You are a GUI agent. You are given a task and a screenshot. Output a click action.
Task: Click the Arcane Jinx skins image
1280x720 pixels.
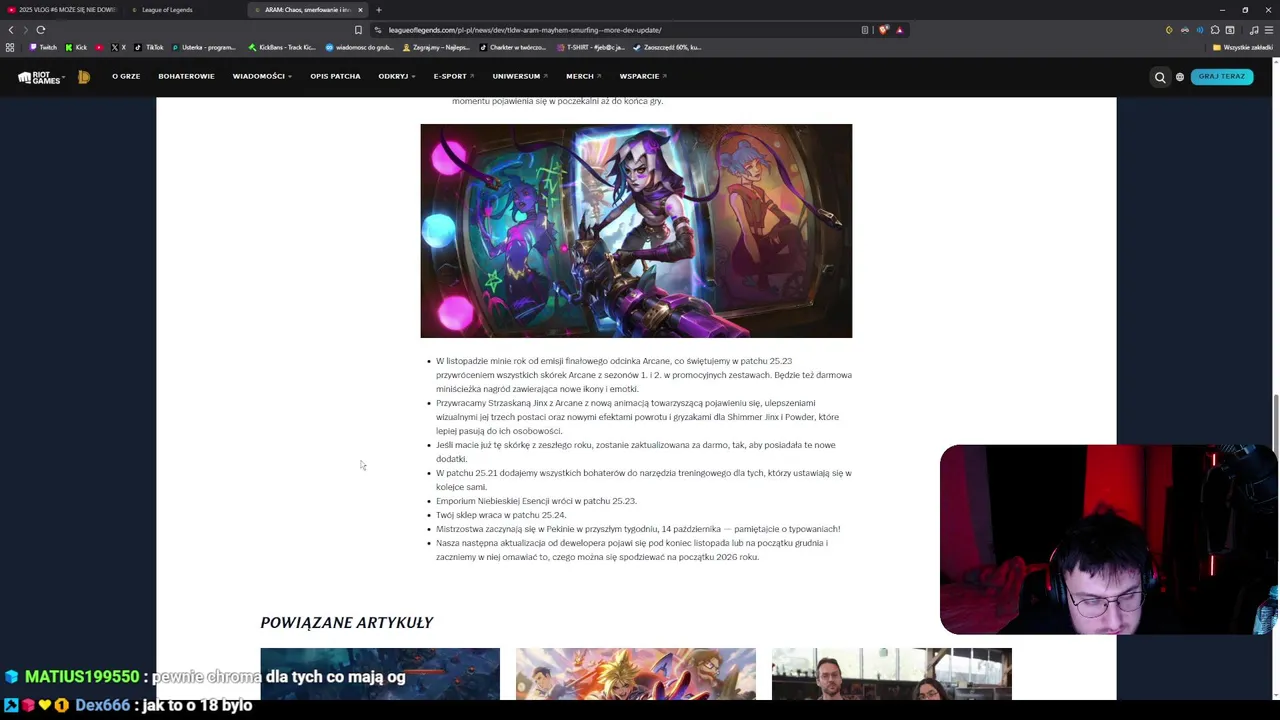pyautogui.click(x=636, y=231)
